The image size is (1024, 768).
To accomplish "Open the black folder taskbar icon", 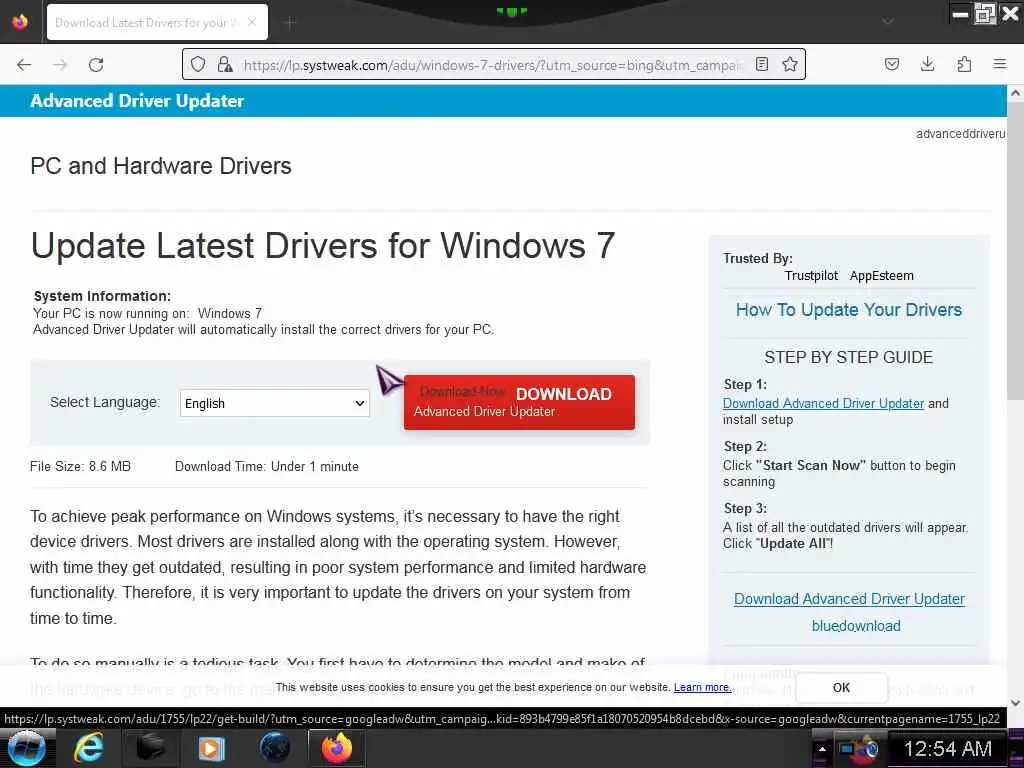I will [150, 748].
